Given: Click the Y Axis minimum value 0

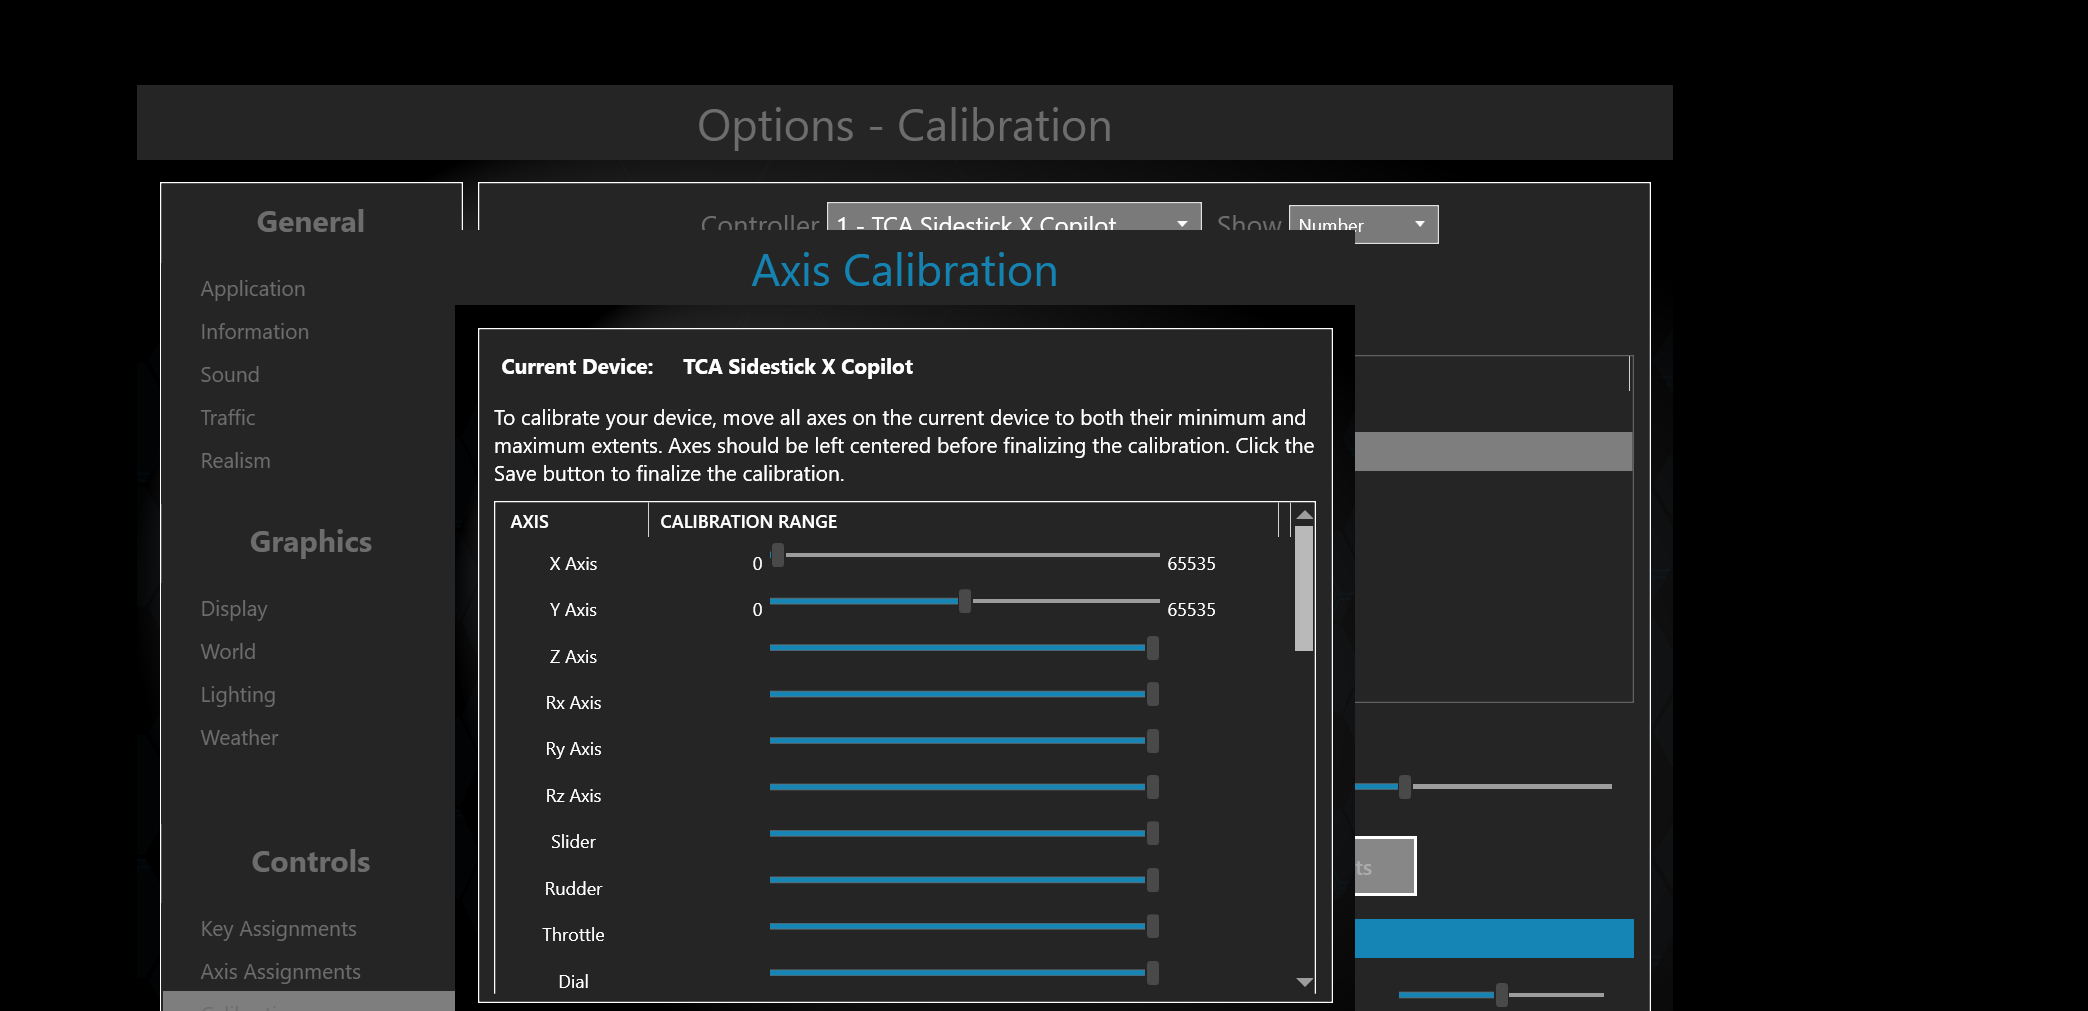Looking at the screenshot, I should [757, 610].
